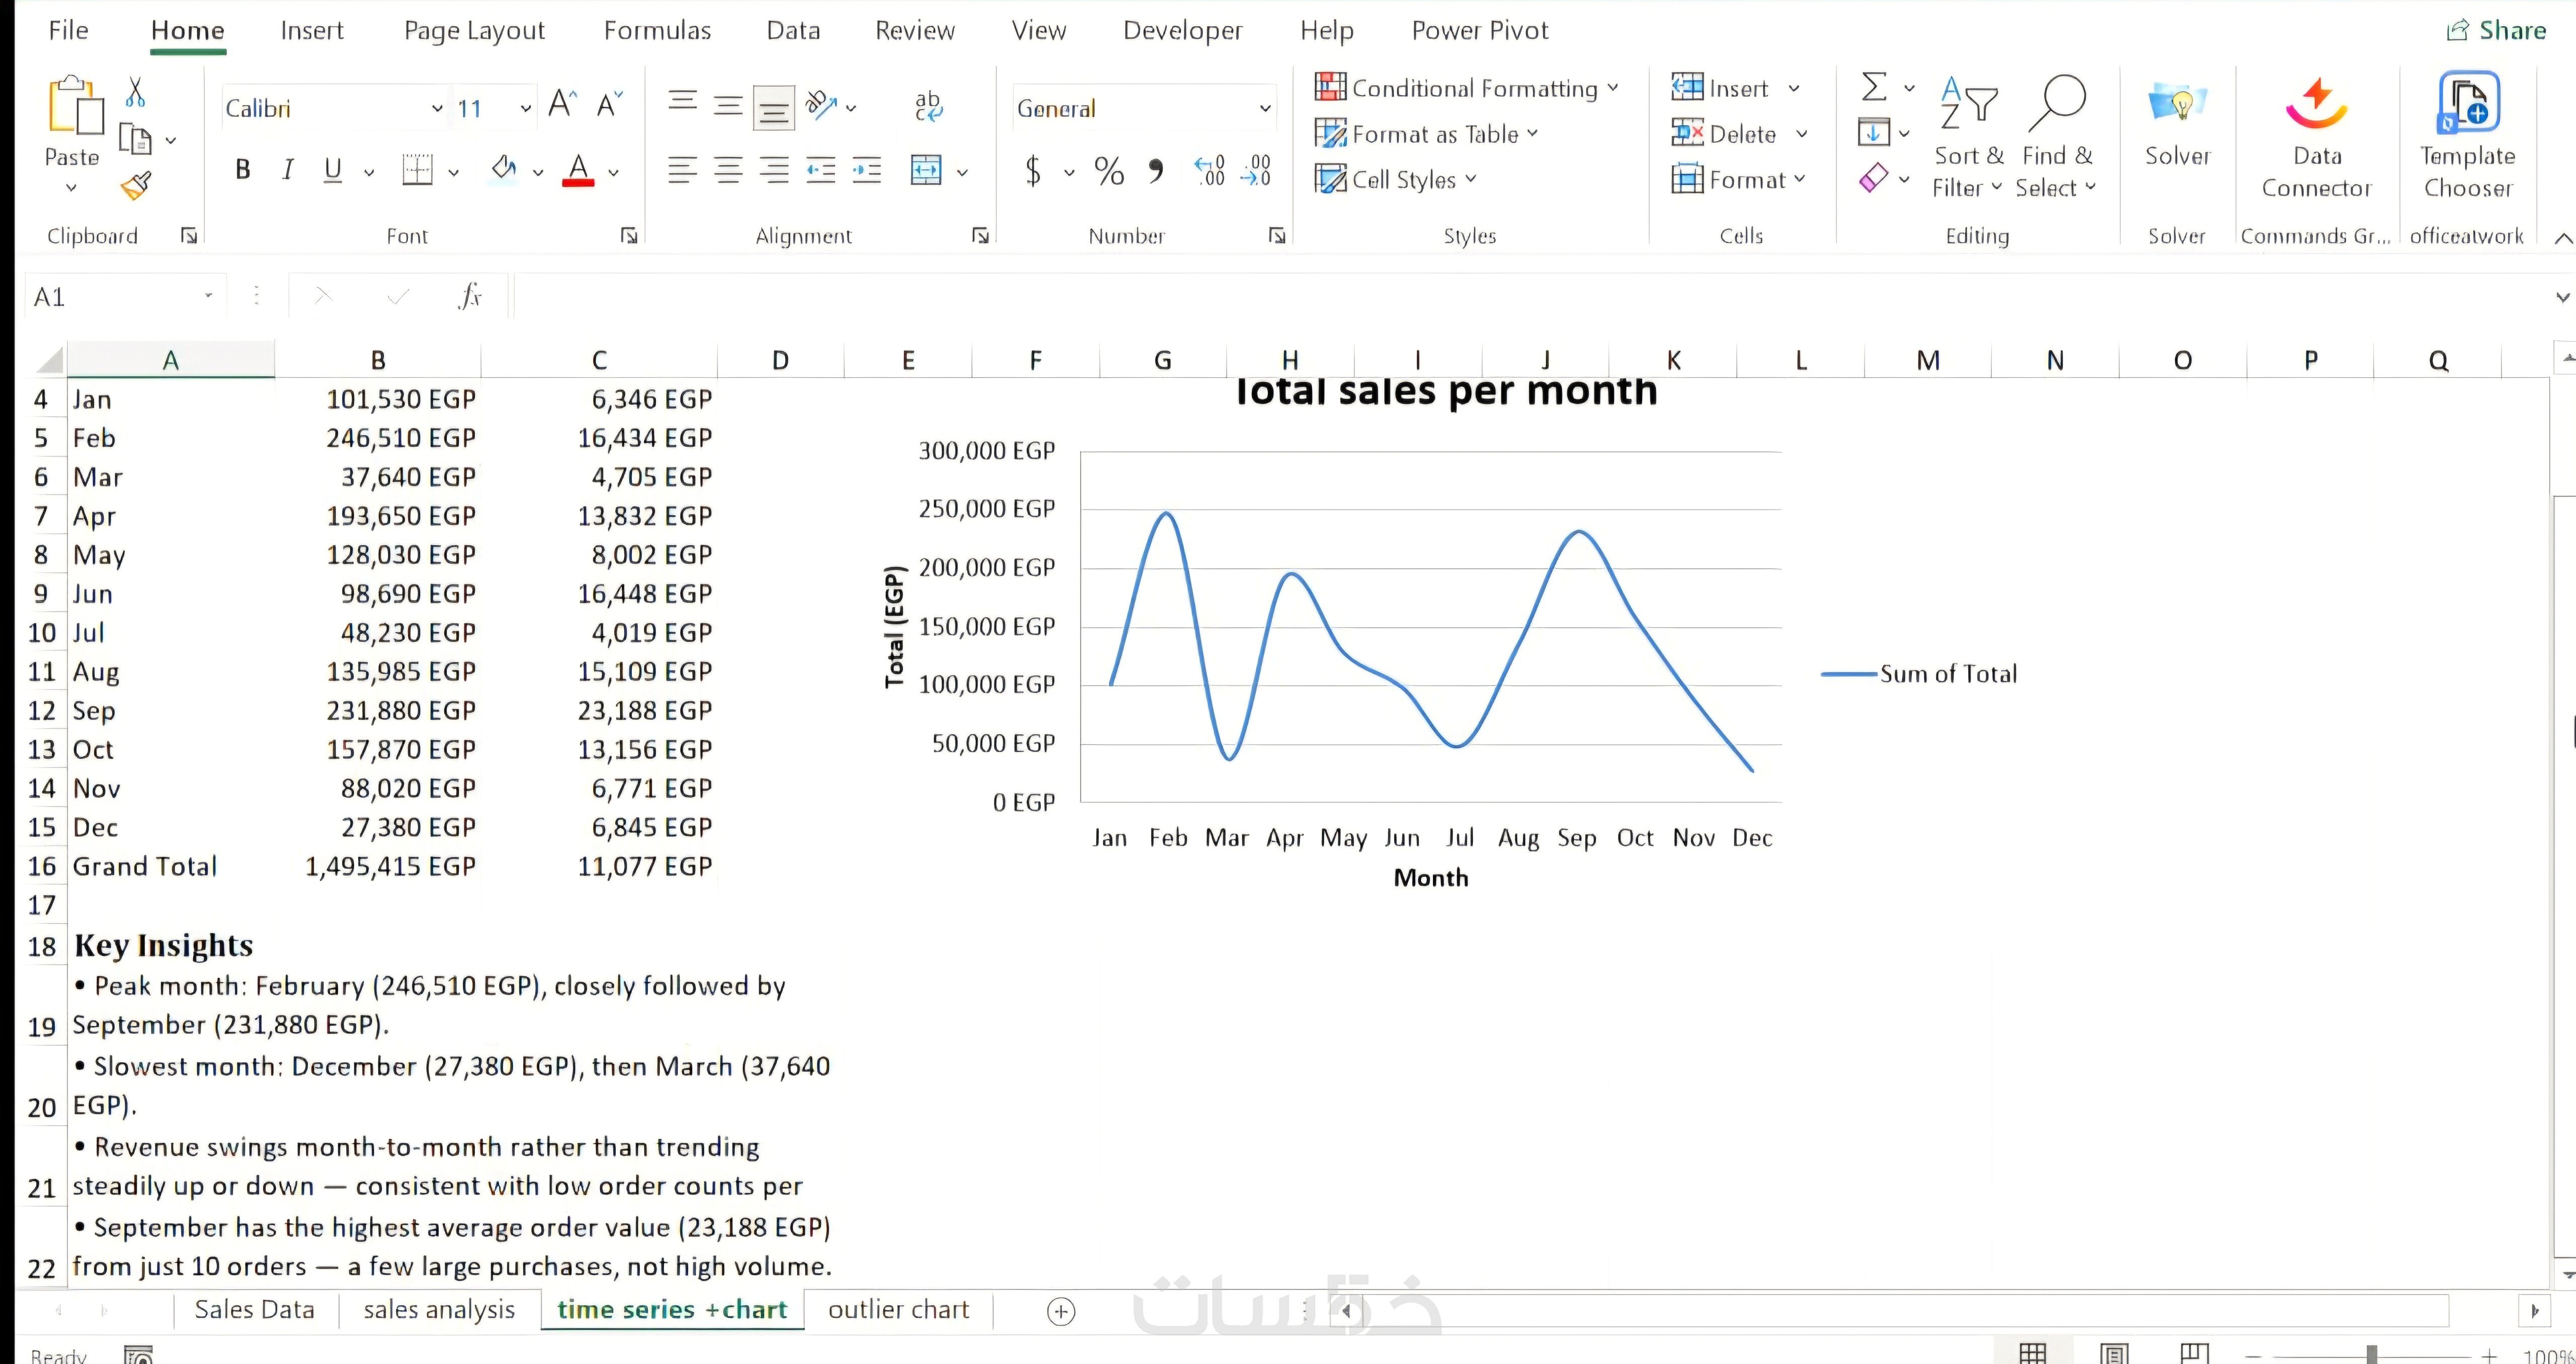
Task: Toggle Italic formatting
Action: (288, 170)
